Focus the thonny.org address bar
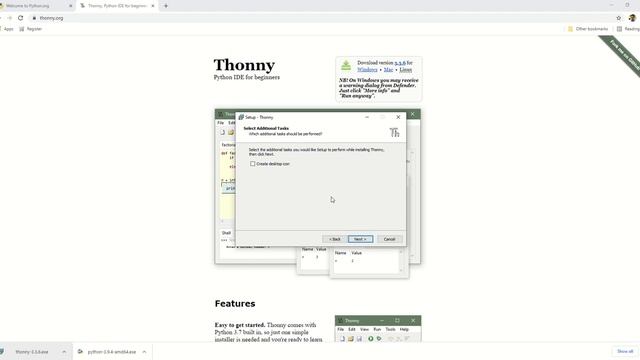Screen dimensions: 640x360 pos(322,18)
